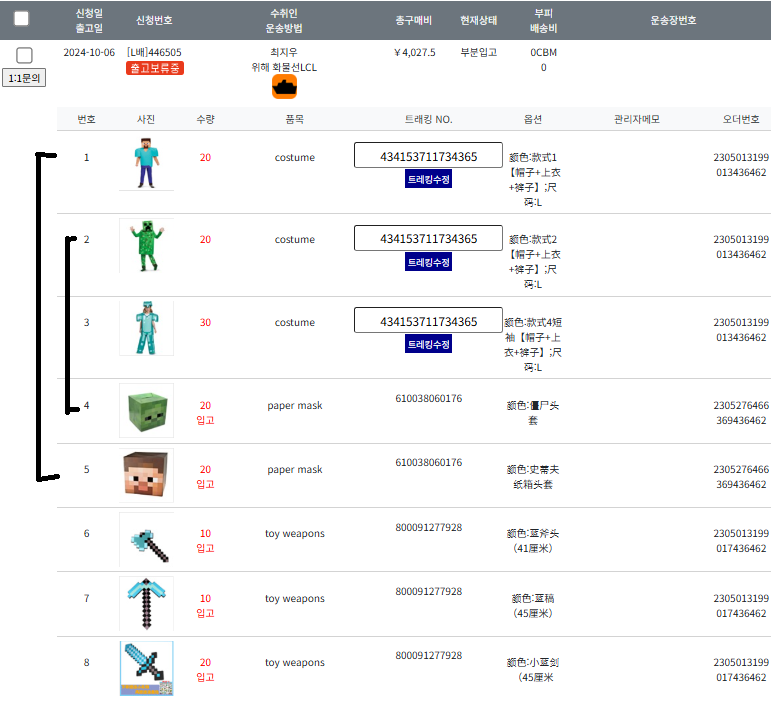Open the diamond pickaxe toy photo
772x701 pixels.
[x=146, y=604]
